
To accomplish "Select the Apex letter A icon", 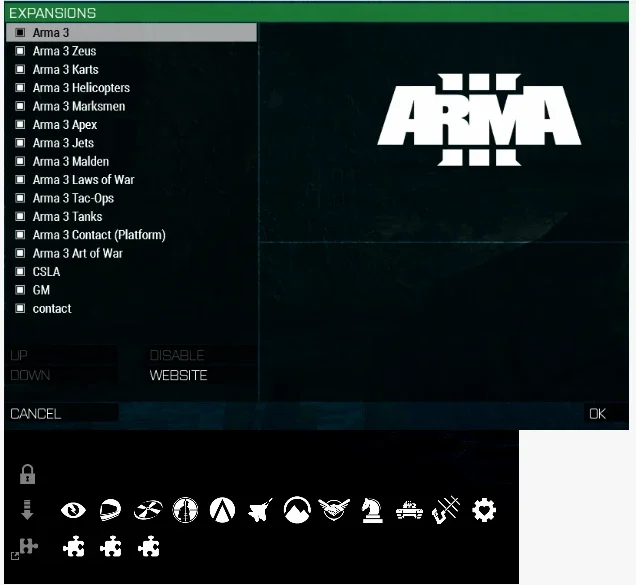I will point(222,510).
